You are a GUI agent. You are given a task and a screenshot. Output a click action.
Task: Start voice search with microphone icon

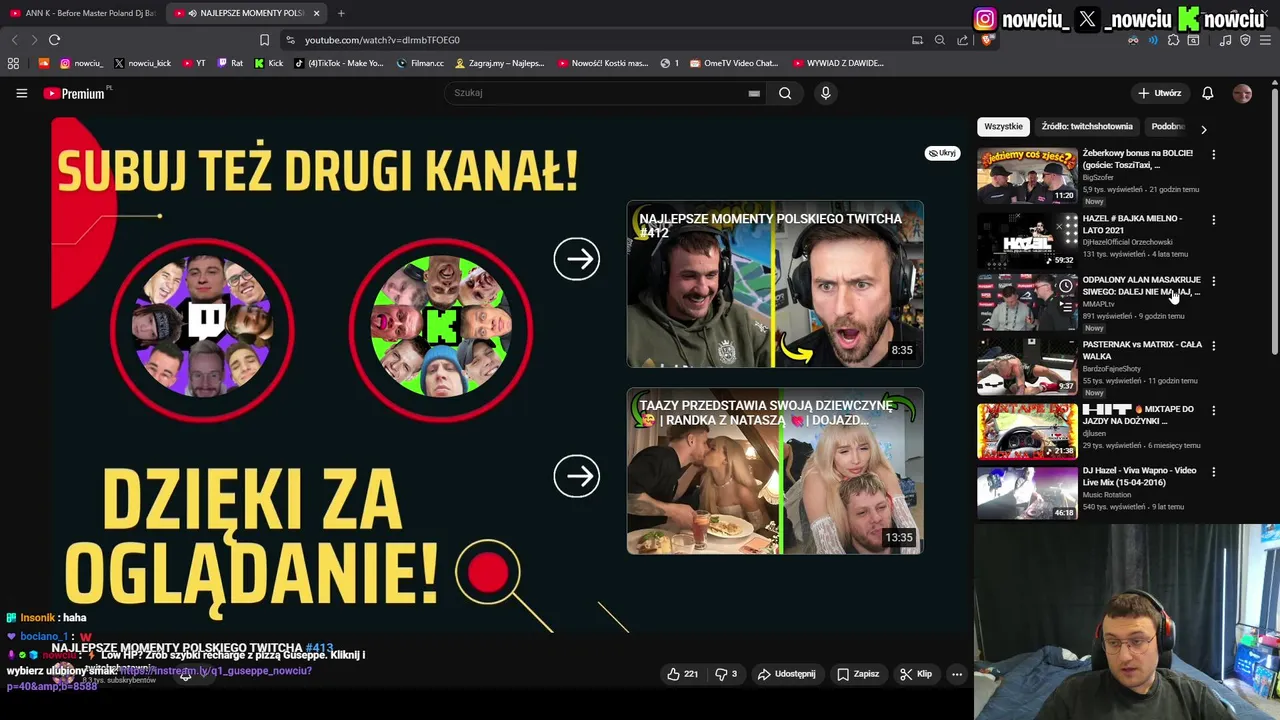825,93
